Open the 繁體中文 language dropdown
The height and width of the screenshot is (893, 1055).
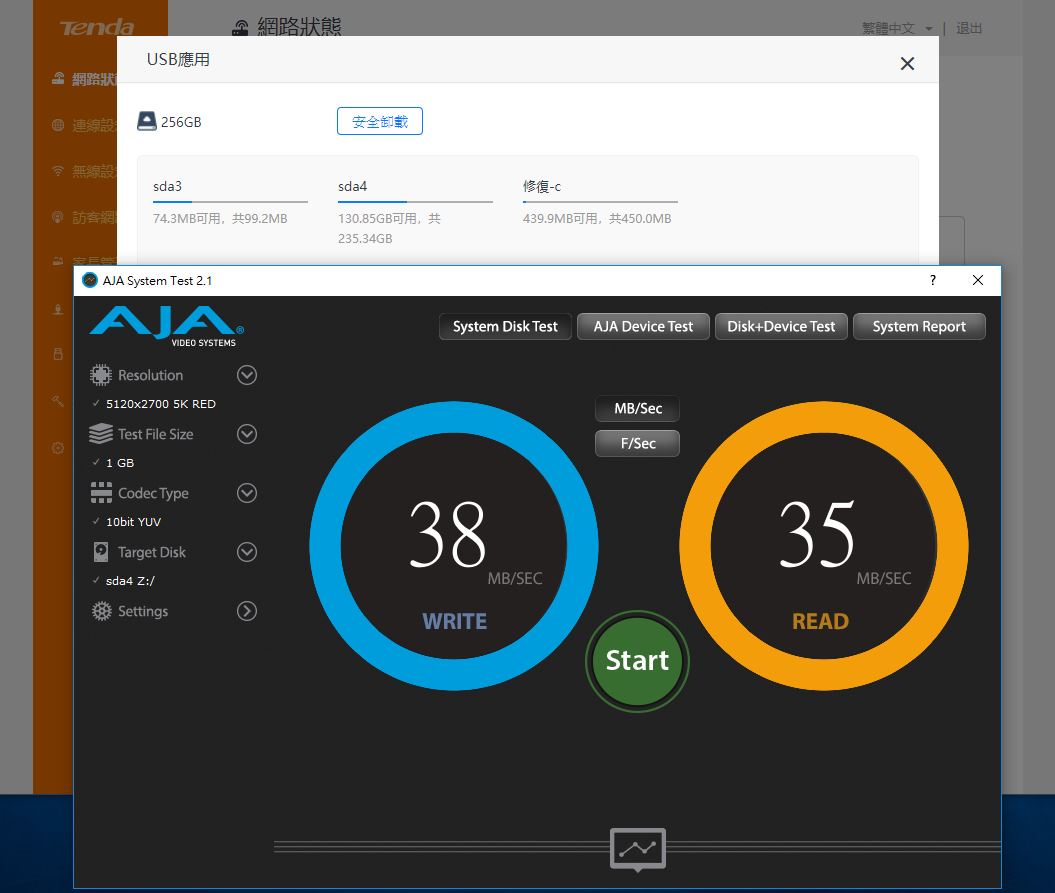pyautogui.click(x=897, y=28)
